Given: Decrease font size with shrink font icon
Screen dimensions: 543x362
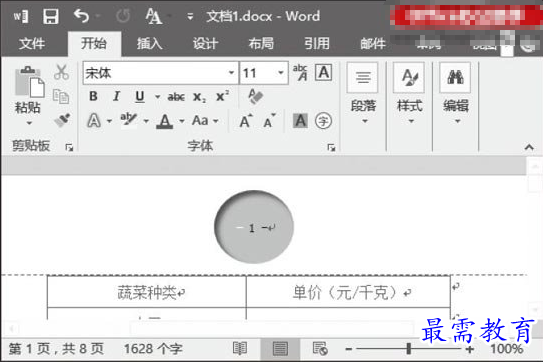Looking at the screenshot, I should point(269,121).
